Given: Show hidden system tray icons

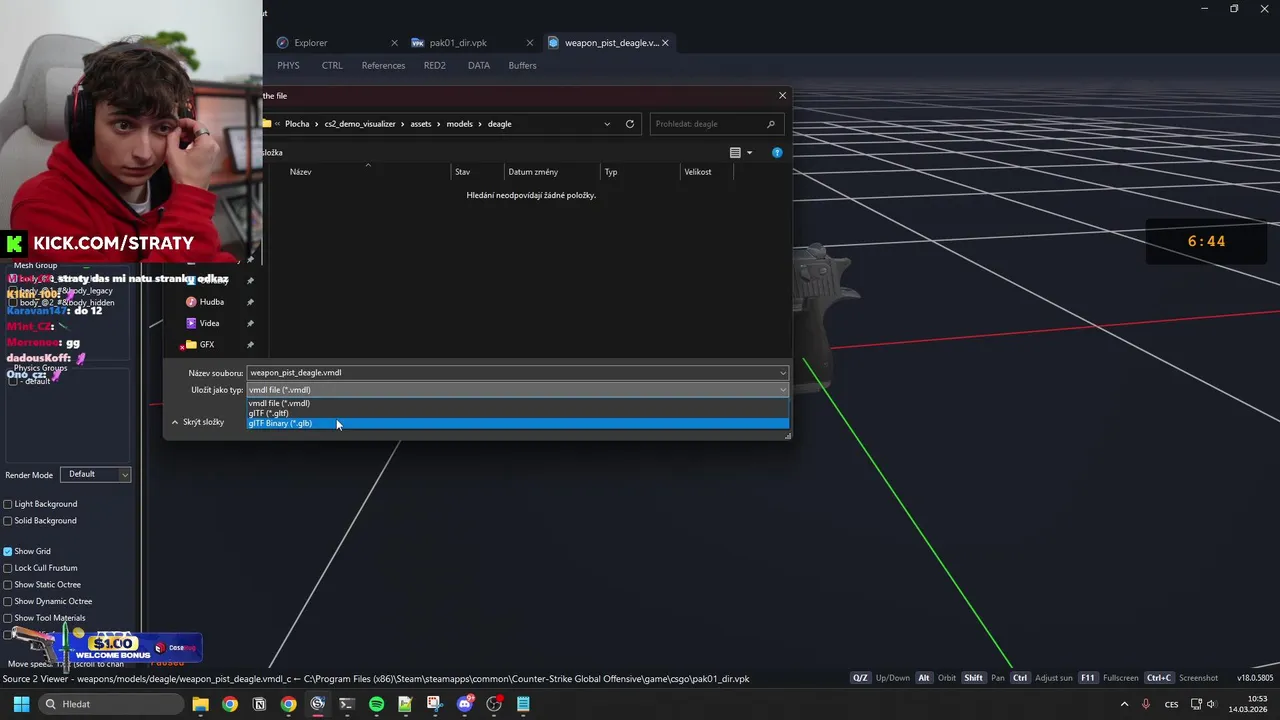Looking at the screenshot, I should click(x=1124, y=704).
